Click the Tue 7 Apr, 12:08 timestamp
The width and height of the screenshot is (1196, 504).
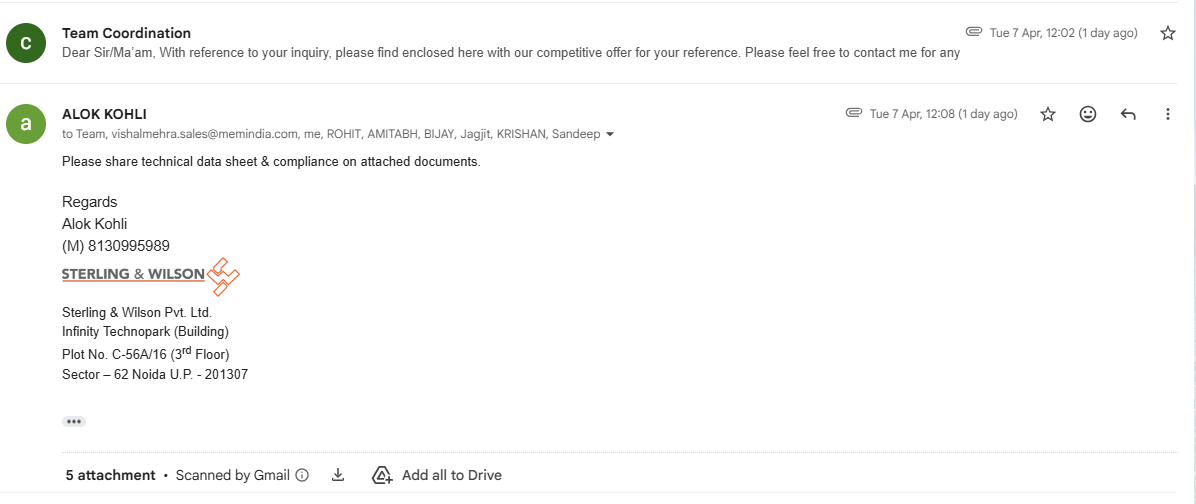(x=943, y=114)
